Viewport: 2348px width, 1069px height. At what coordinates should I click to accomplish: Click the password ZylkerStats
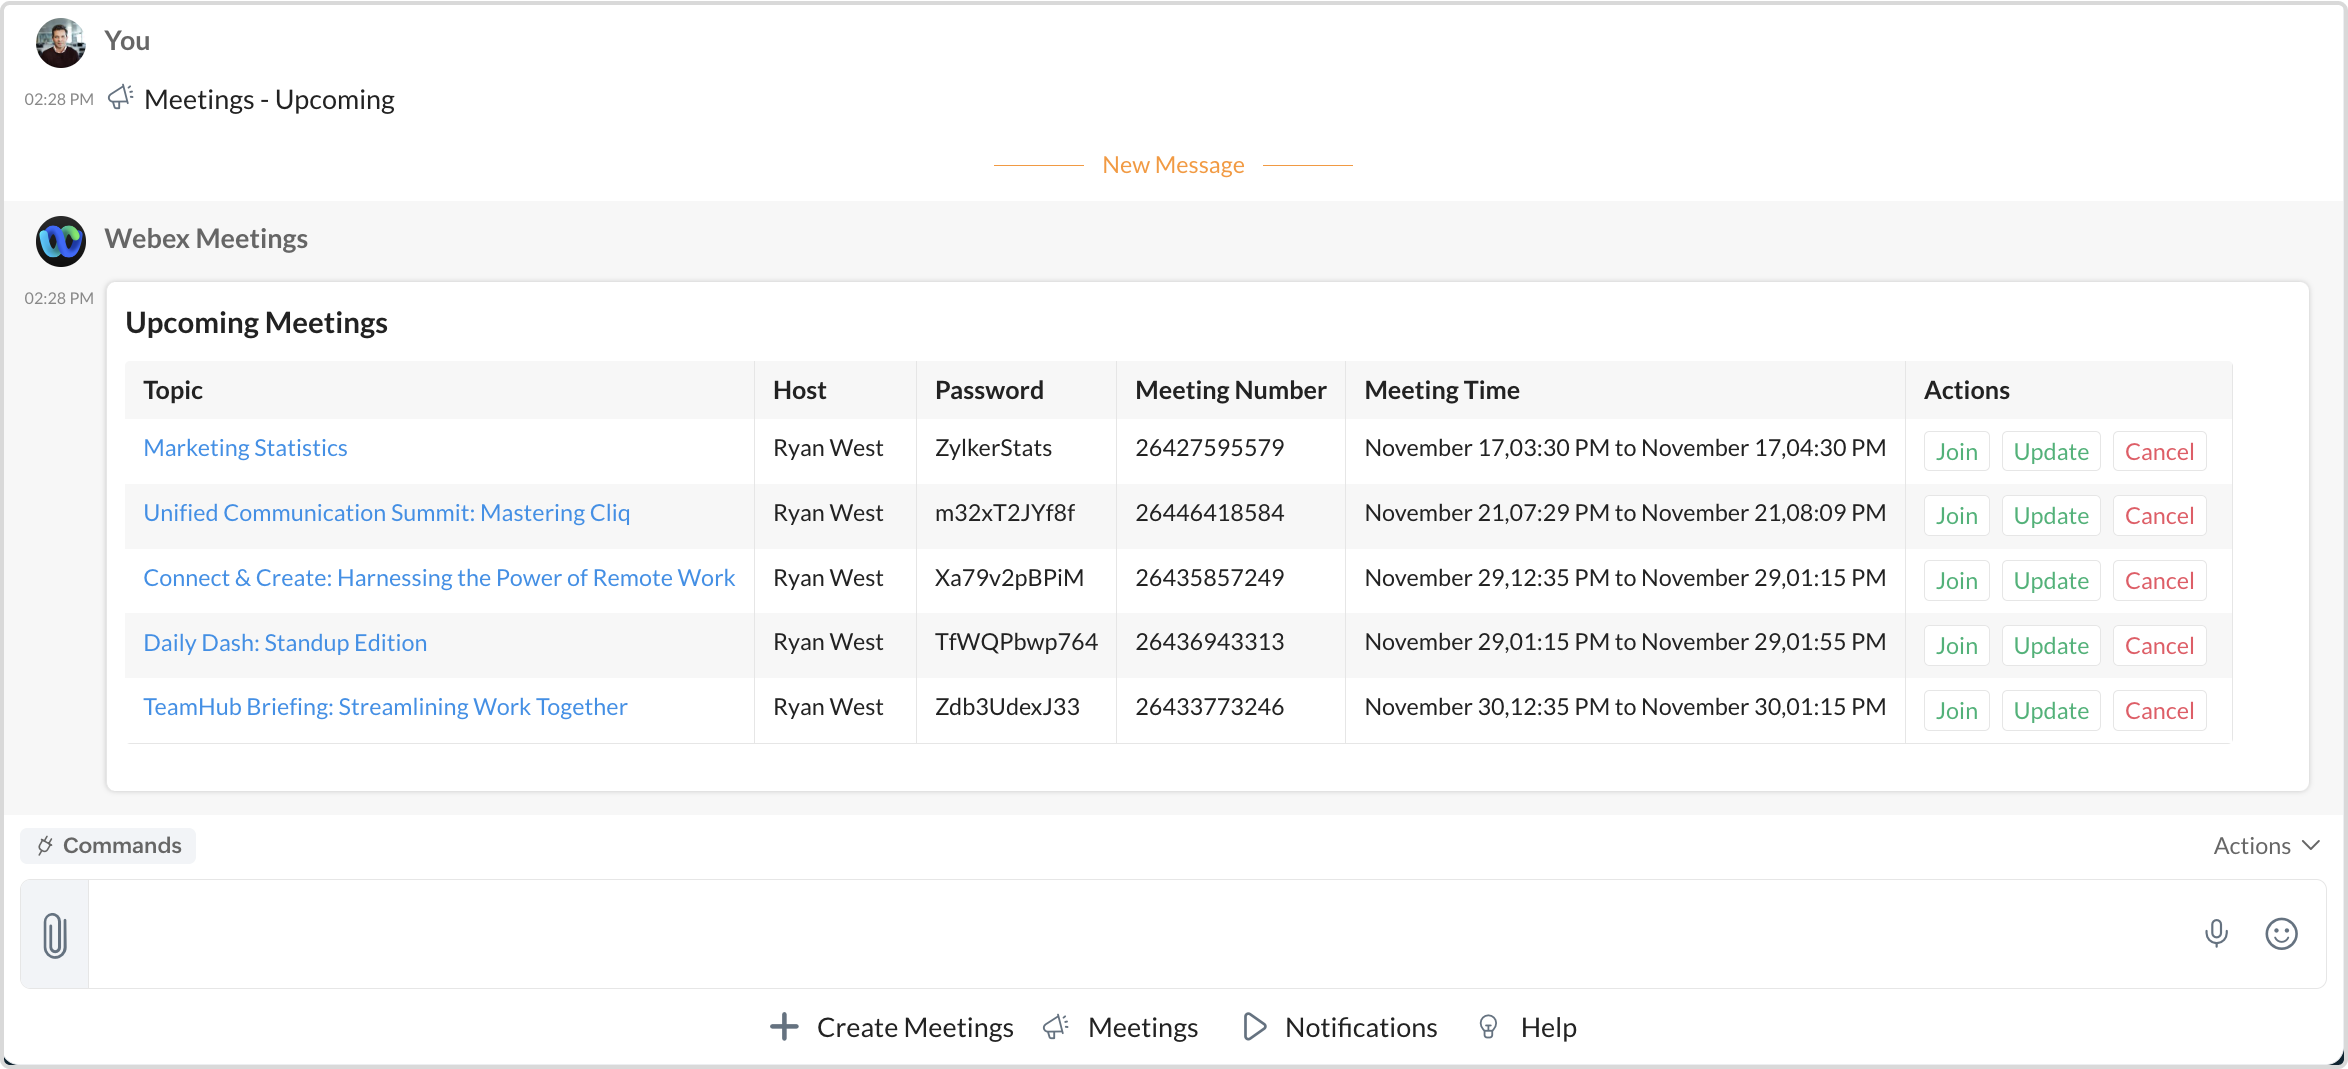[x=993, y=448]
